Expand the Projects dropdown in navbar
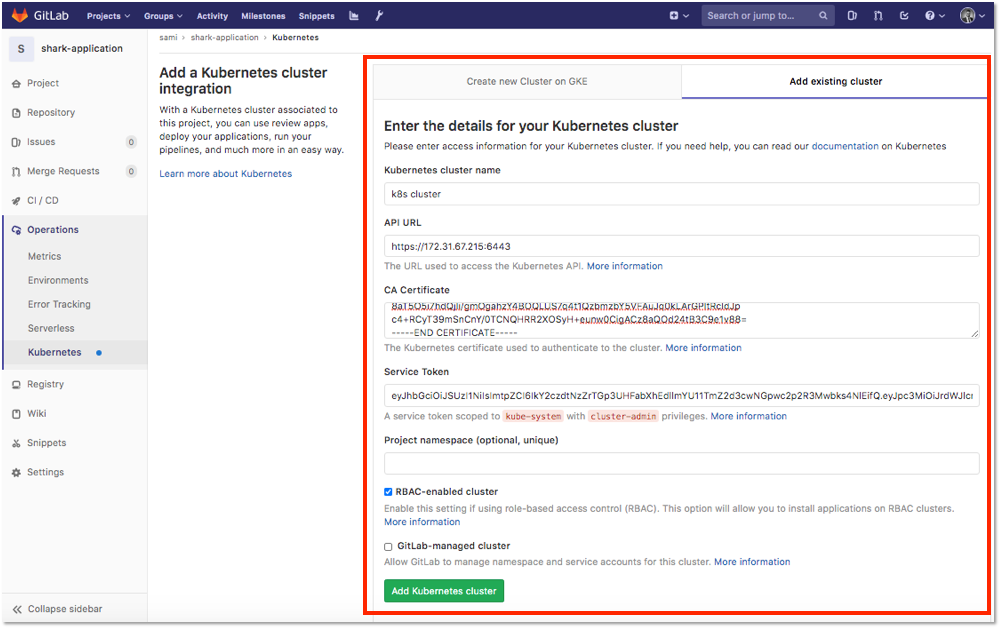1001x629 pixels. click(109, 16)
